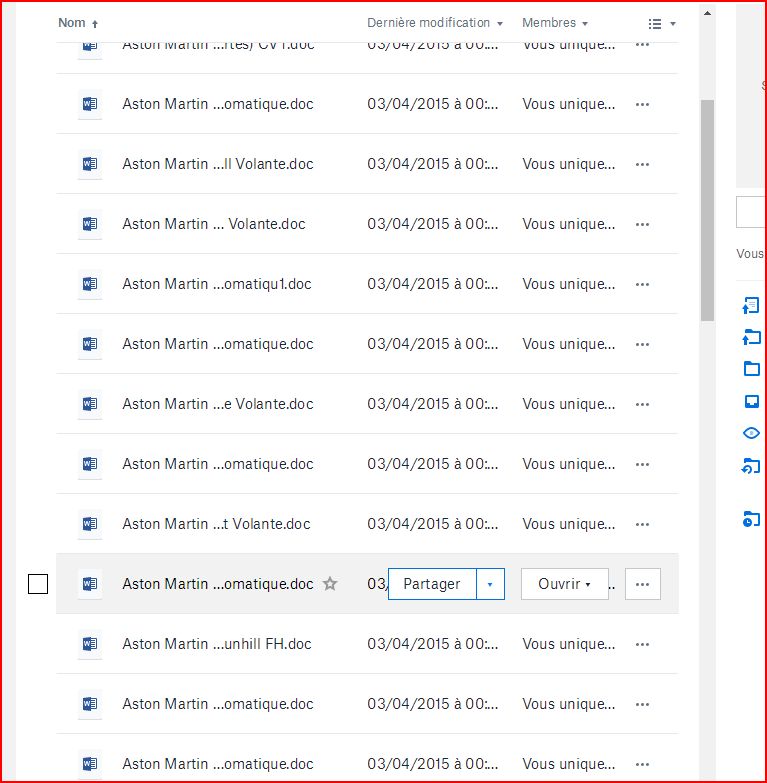767x783 pixels.
Task: Open 'Aston Martin ...t Volante.doc'
Action: click(216, 523)
